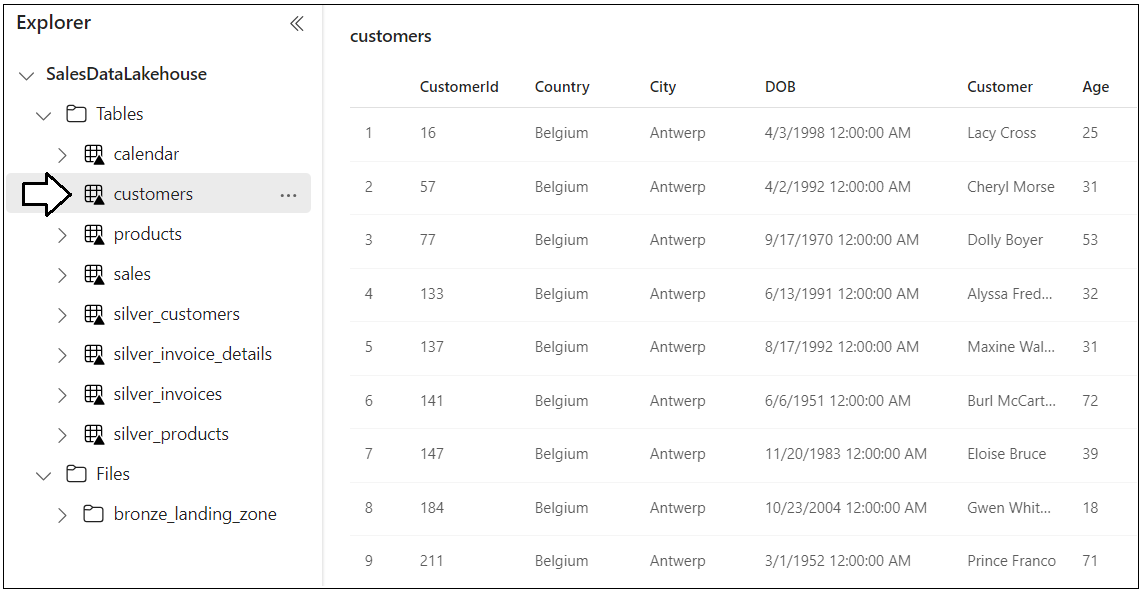Click the silver_invoices table icon

(x=93, y=394)
